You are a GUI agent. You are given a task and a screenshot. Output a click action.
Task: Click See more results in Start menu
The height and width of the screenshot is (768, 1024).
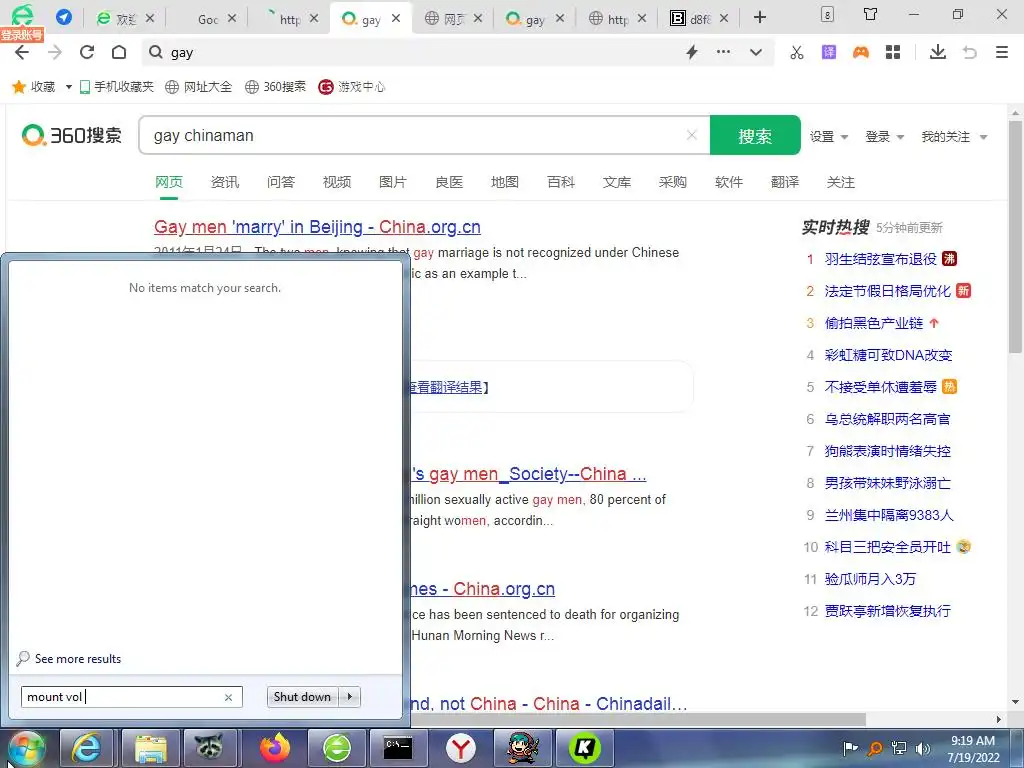coord(78,658)
